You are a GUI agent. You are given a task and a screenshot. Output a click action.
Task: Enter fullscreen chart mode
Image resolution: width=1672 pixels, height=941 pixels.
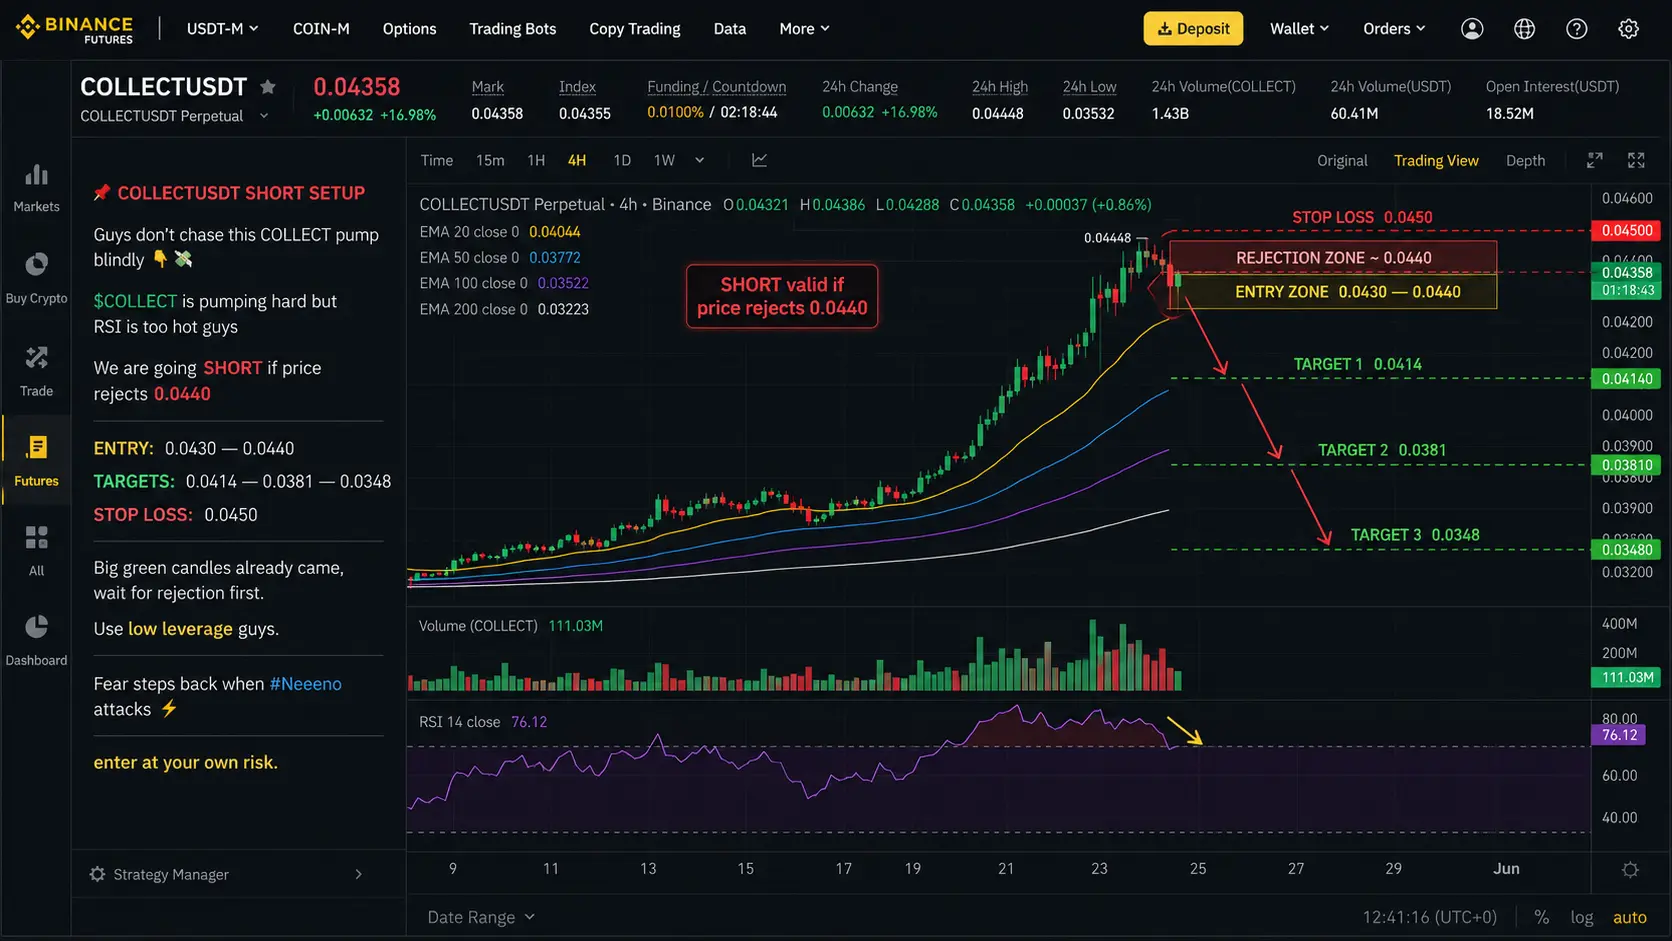[1636, 160]
